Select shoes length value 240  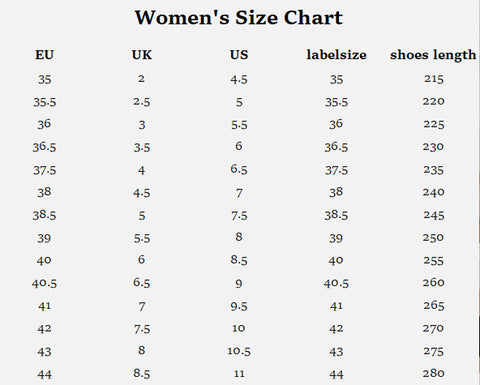(x=434, y=192)
